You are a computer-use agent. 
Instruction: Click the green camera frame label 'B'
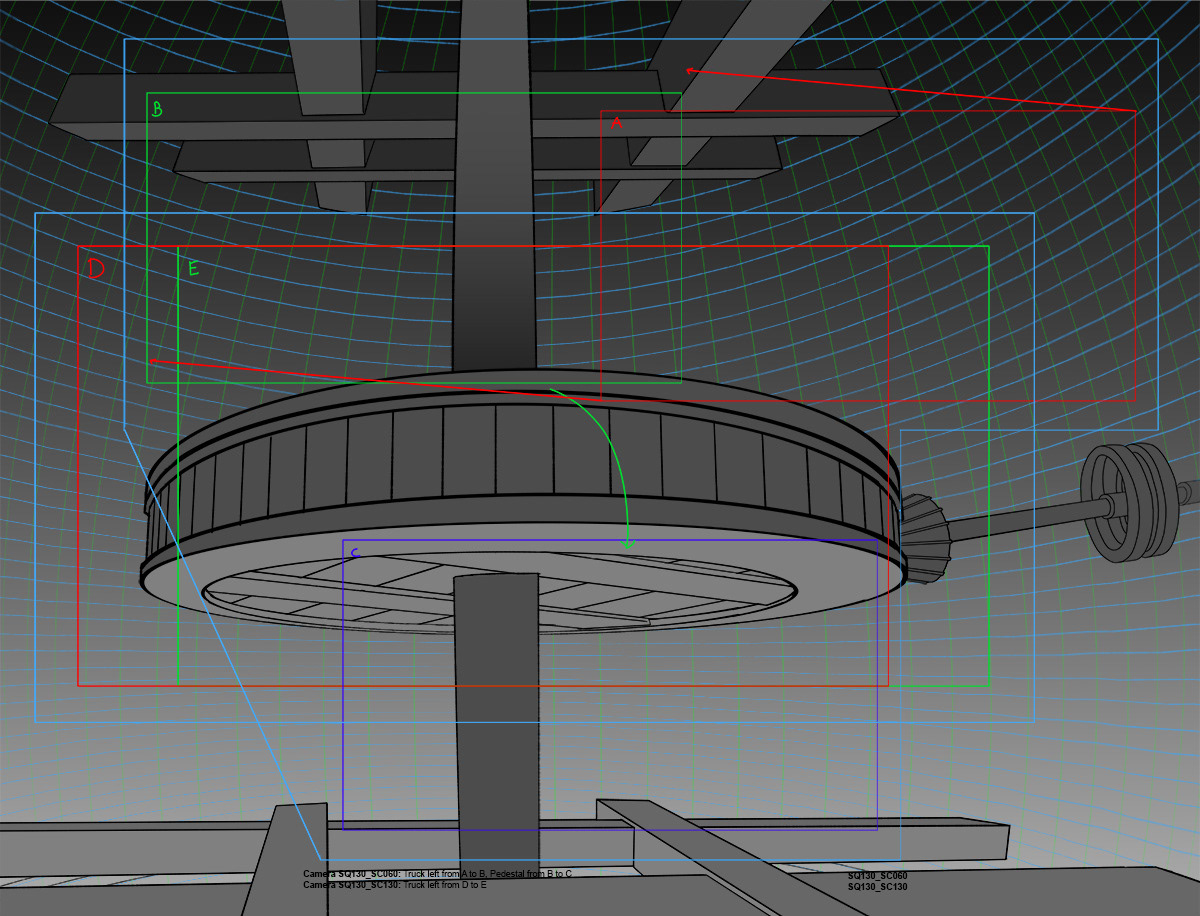157,109
